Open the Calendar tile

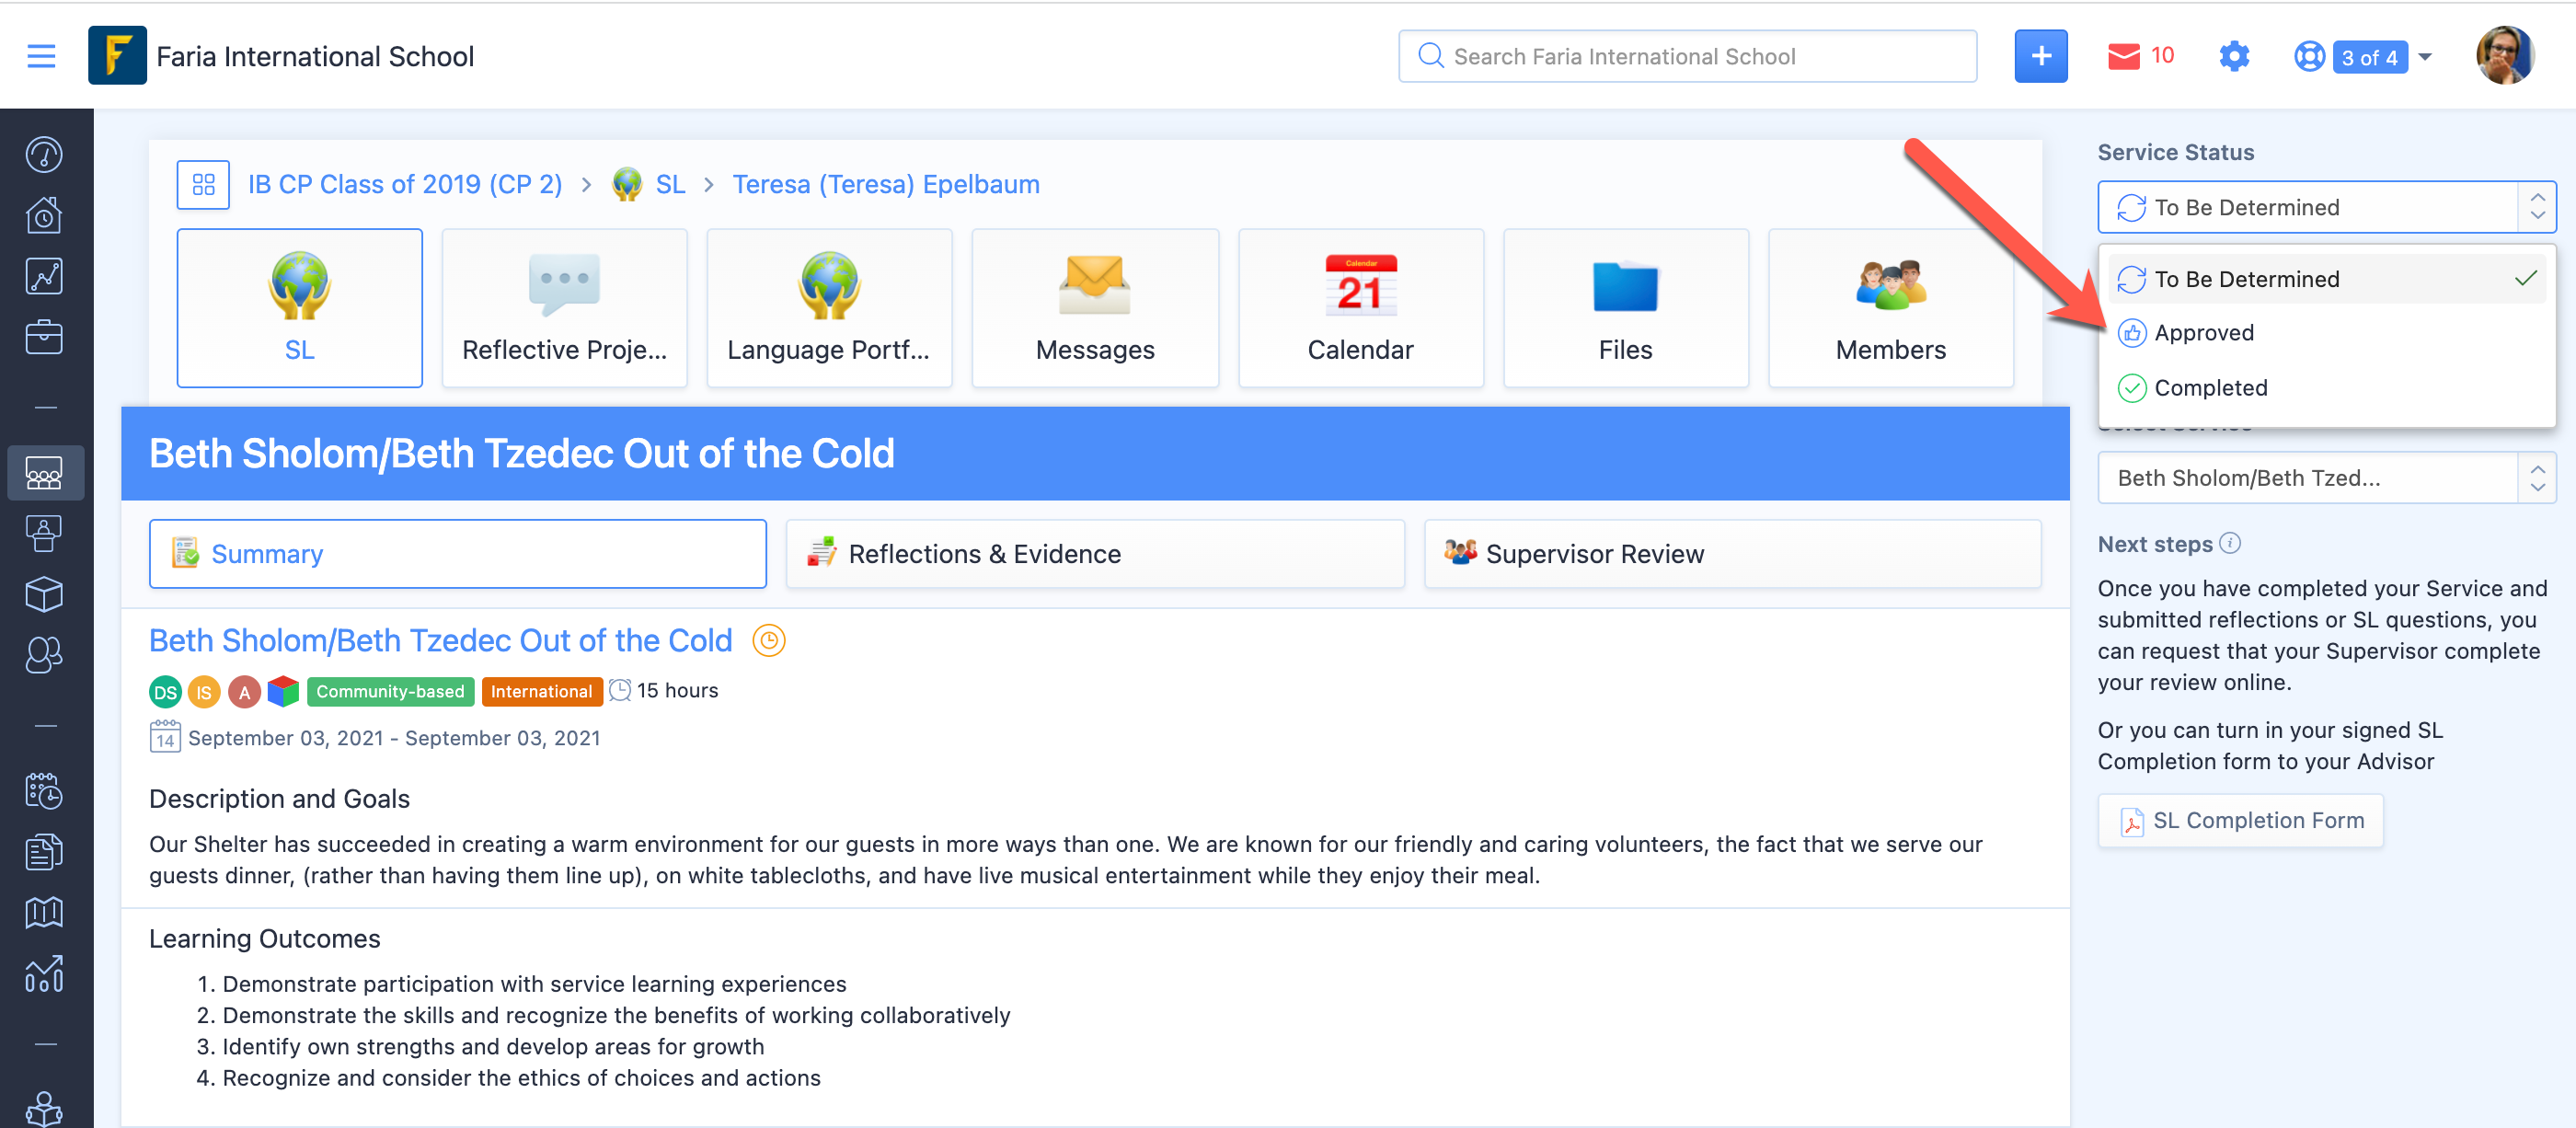click(x=1360, y=308)
